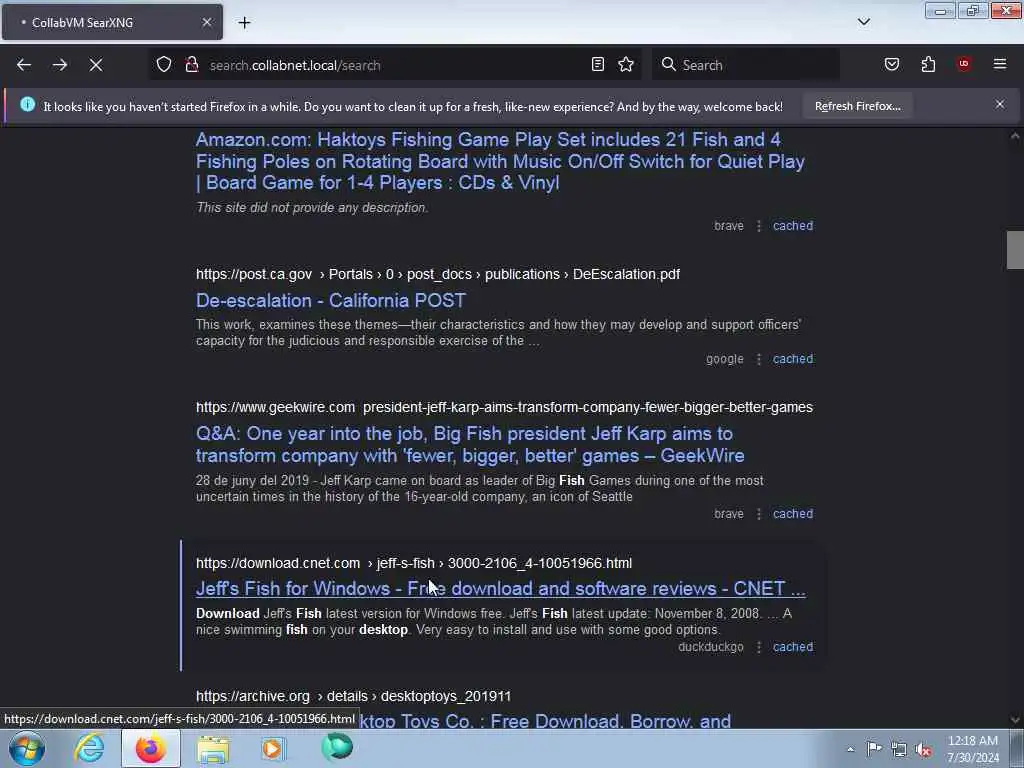Open the GeekWire Big Fish Q&A result
The height and width of the screenshot is (768, 1024).
point(470,445)
